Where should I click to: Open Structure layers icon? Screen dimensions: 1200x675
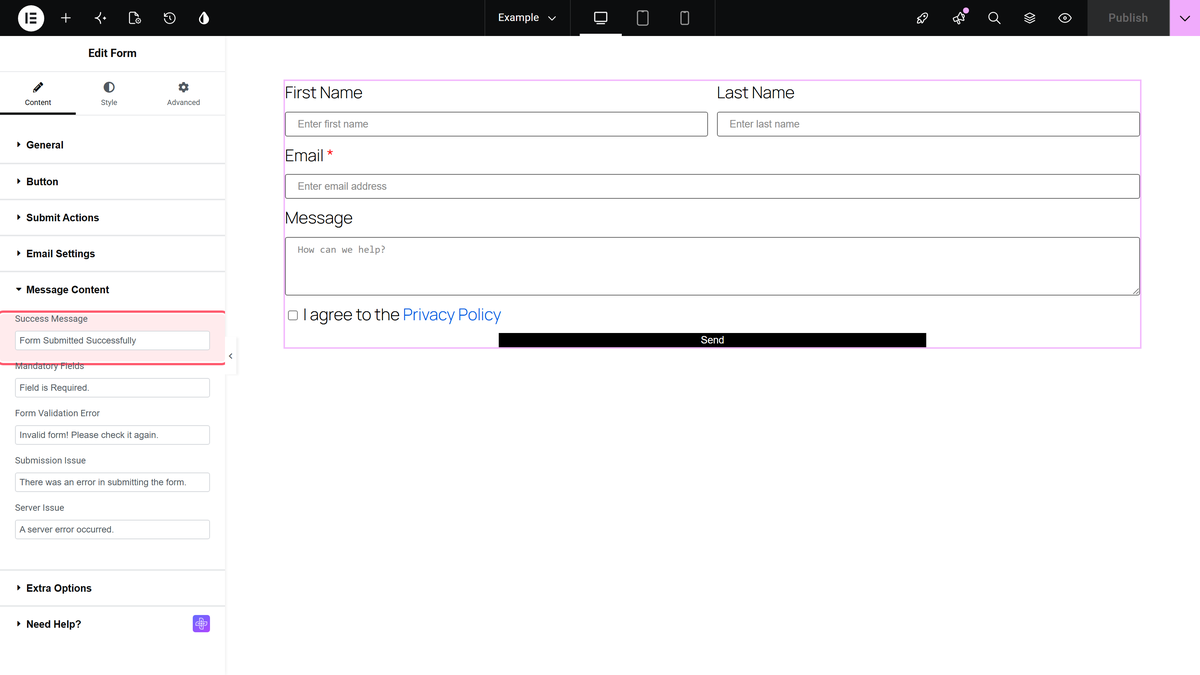click(1030, 18)
